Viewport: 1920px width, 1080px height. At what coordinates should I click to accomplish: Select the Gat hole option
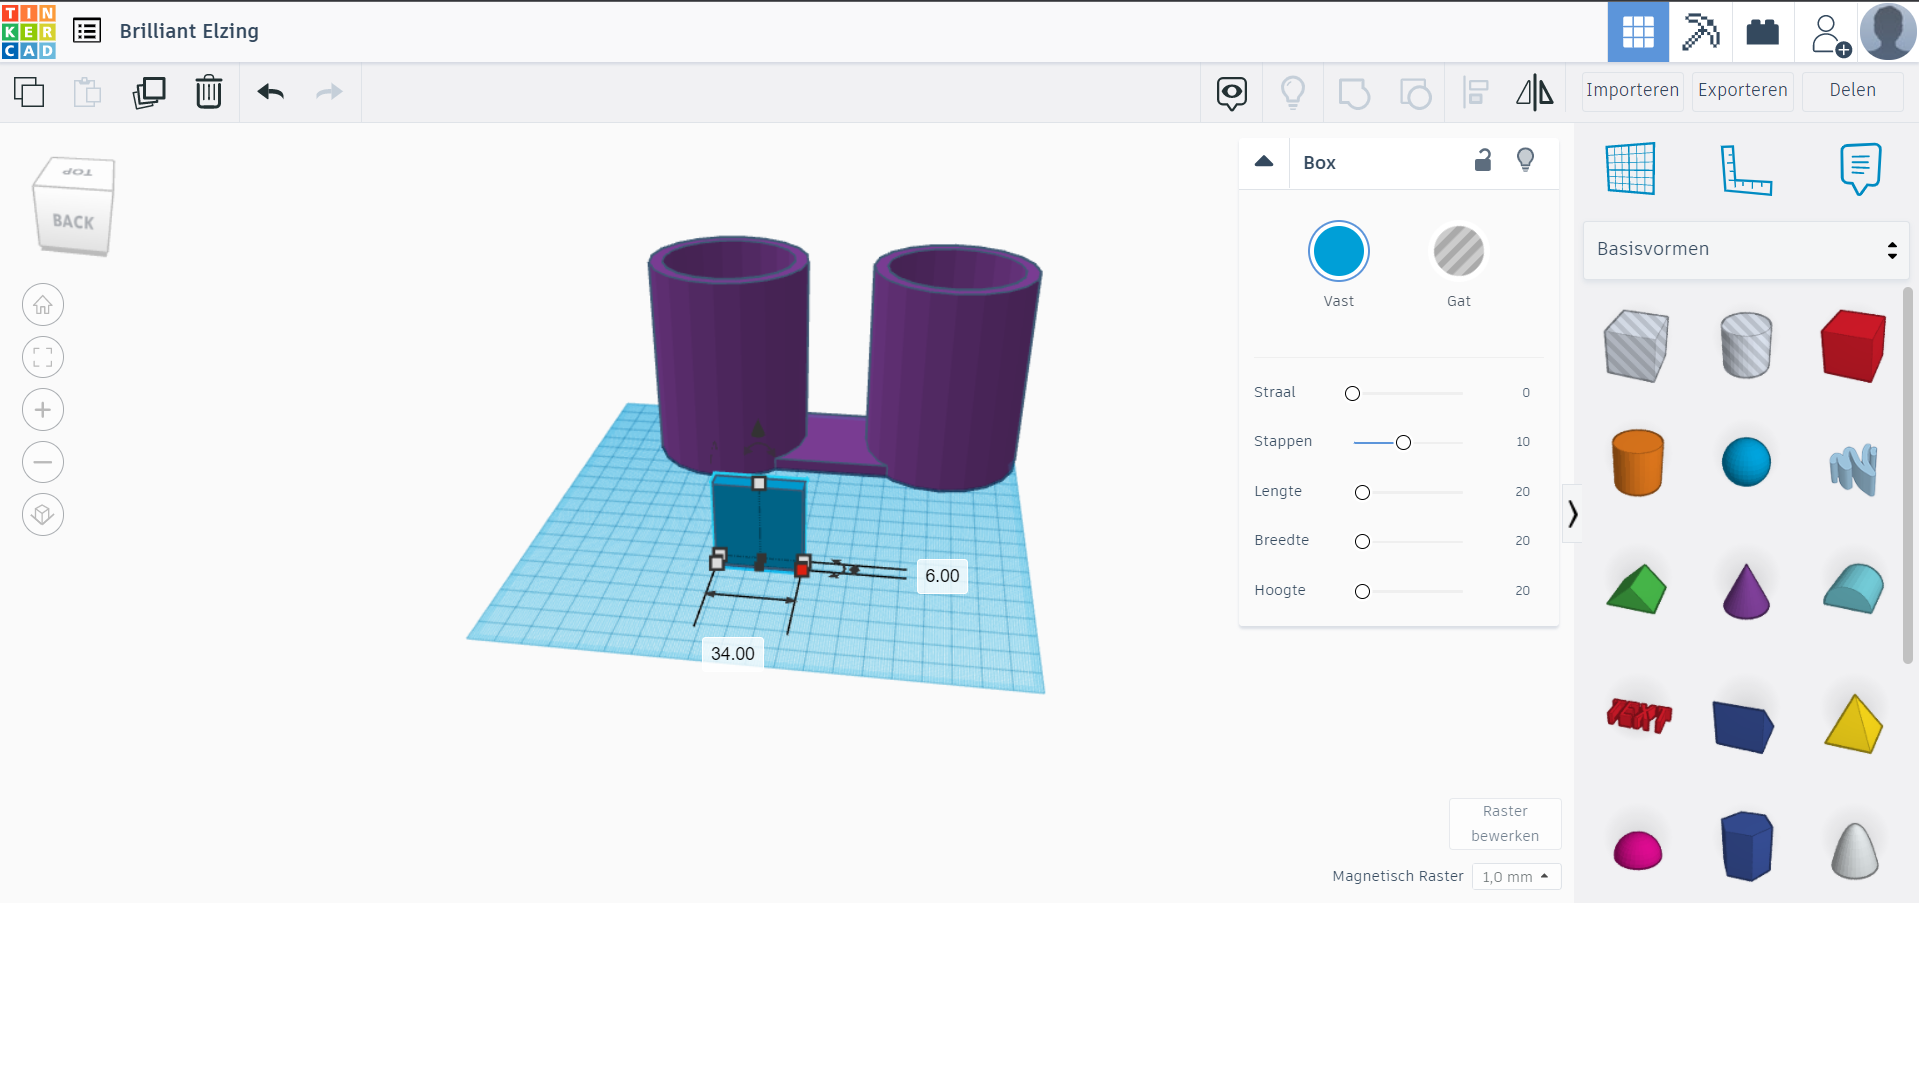(x=1458, y=251)
